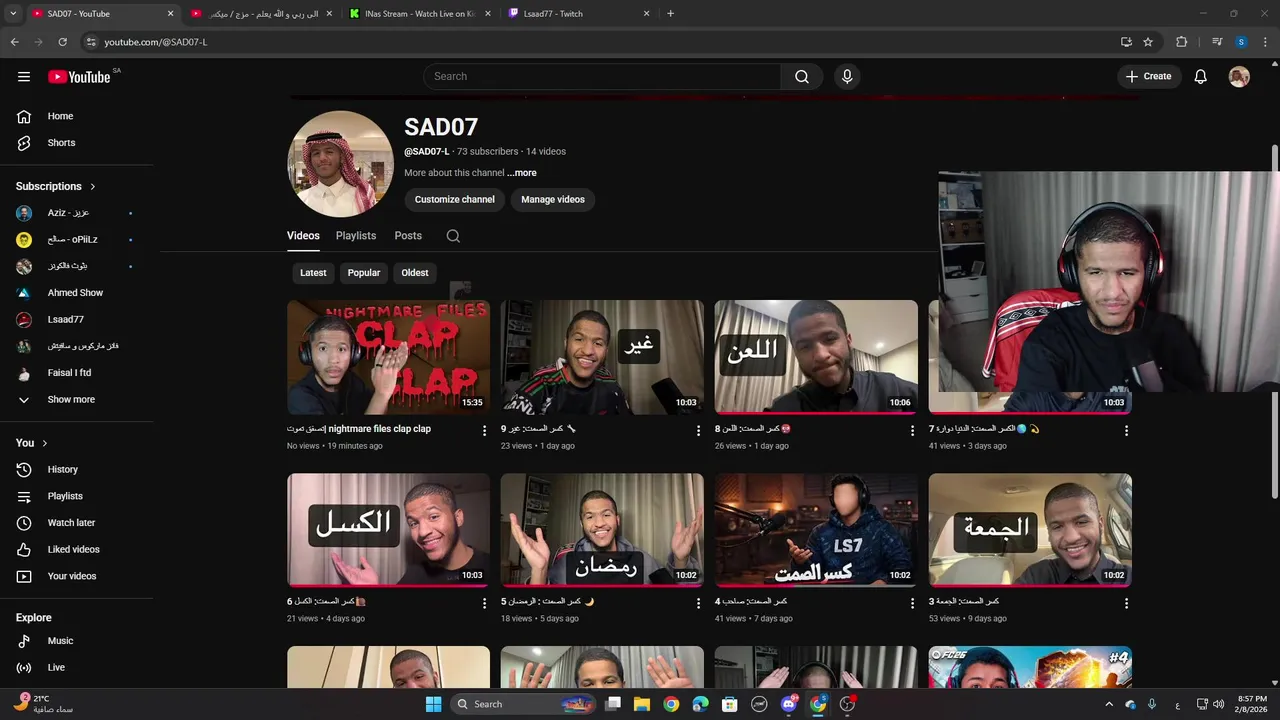The height and width of the screenshot is (720, 1280).
Task: Open a new browser tab
Action: point(670,14)
